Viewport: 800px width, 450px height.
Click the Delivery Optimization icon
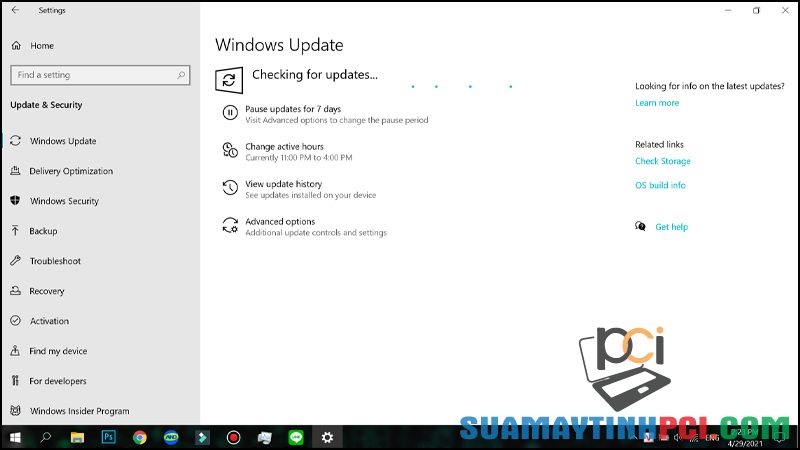pos(16,170)
